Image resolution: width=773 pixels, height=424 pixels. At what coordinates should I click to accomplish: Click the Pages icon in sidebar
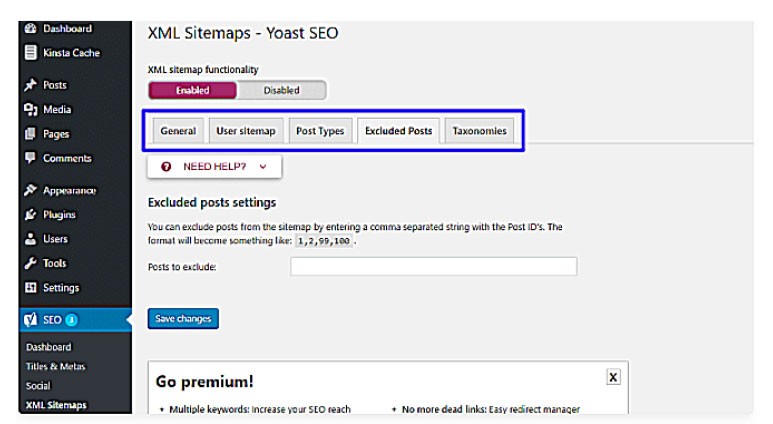pyautogui.click(x=30, y=134)
